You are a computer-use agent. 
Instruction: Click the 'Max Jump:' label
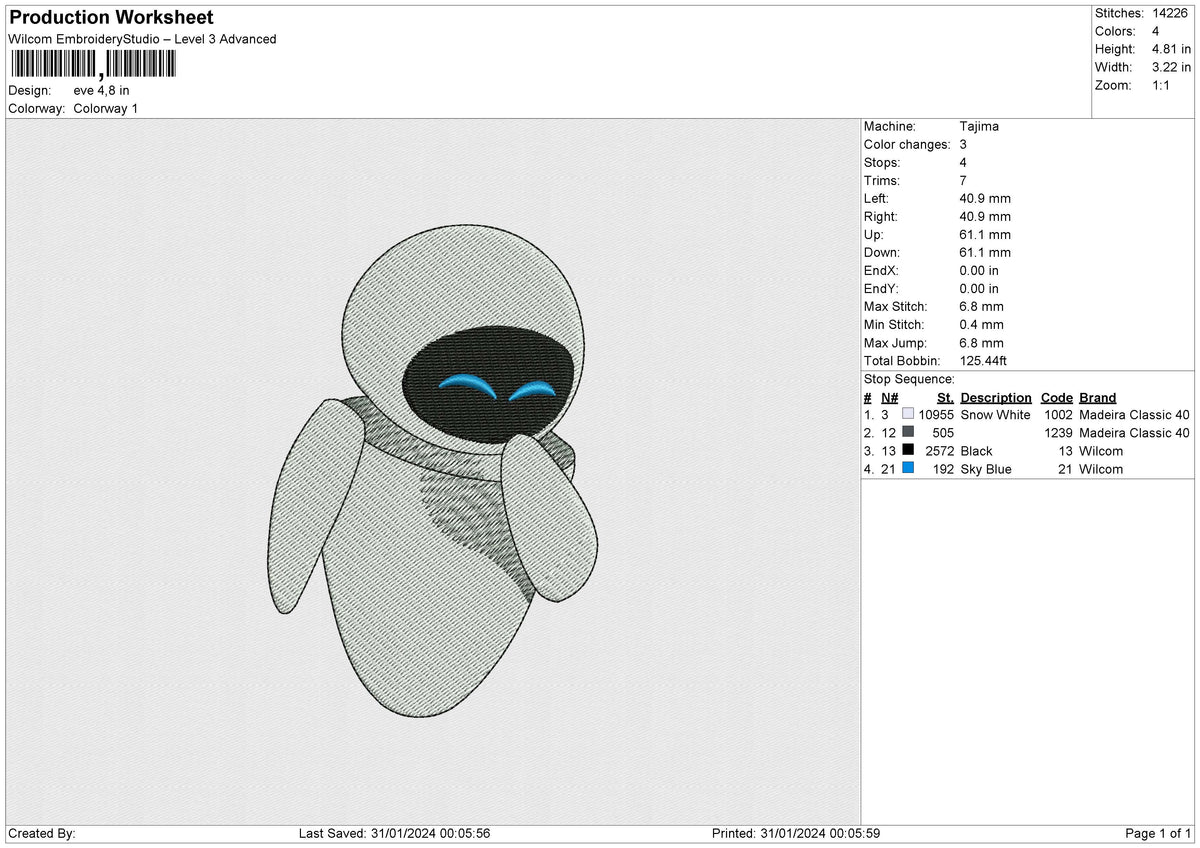[895, 342]
